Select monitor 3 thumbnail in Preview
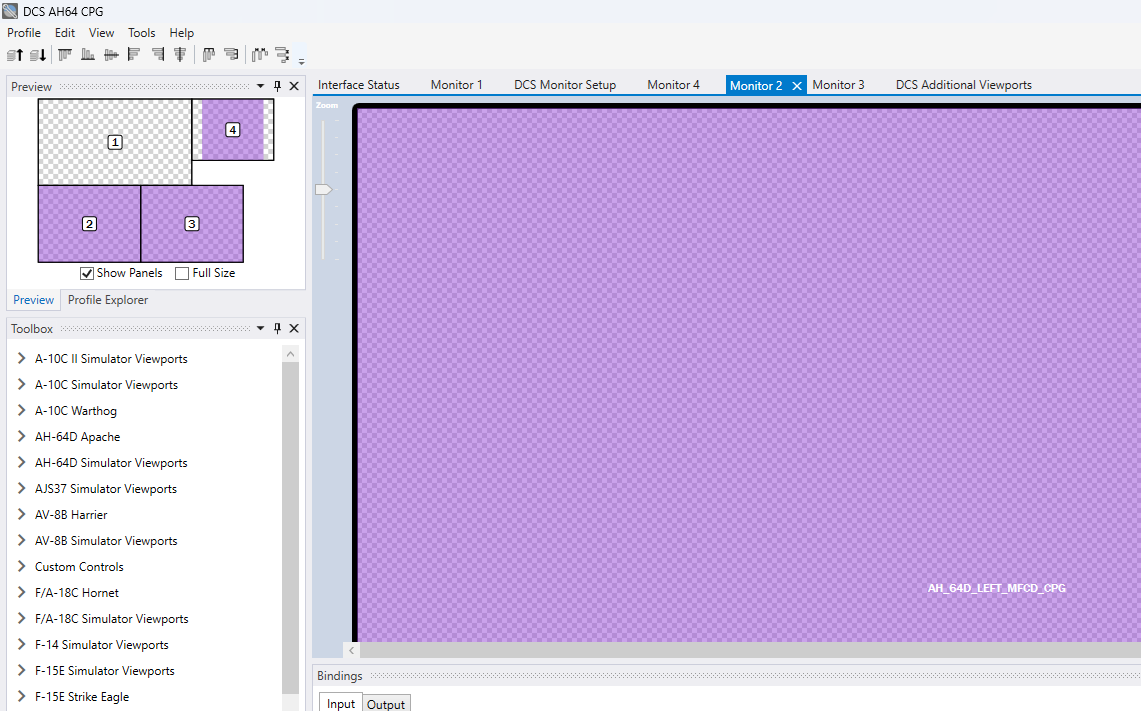 coord(192,223)
